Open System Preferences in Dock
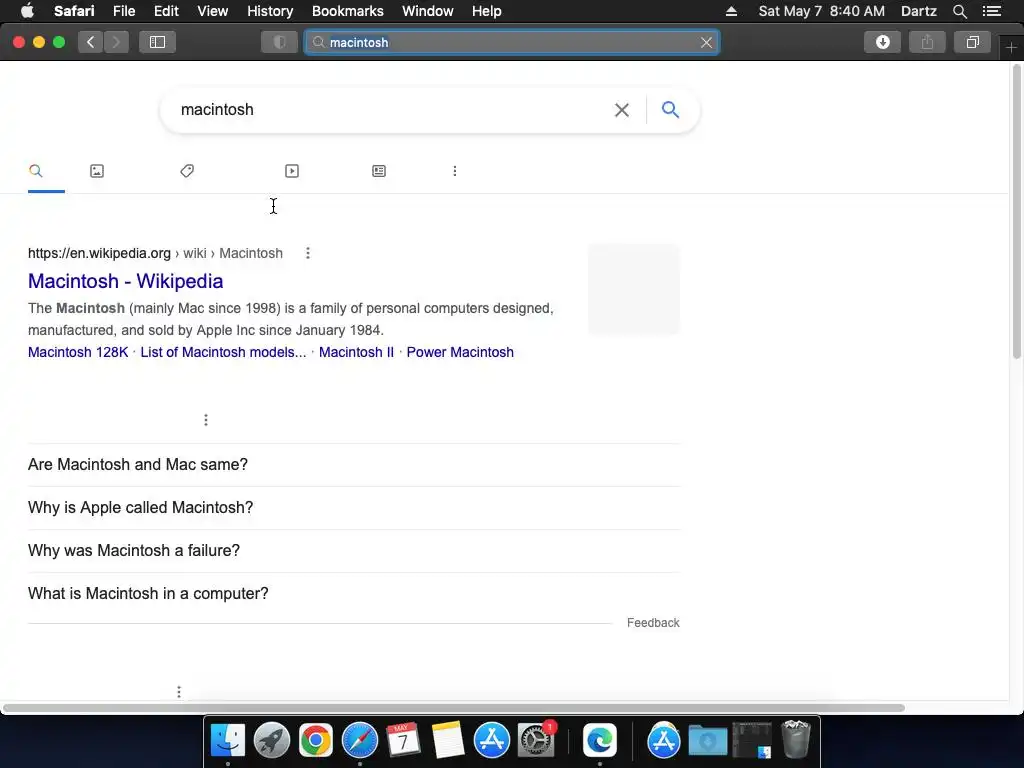 tap(536, 740)
